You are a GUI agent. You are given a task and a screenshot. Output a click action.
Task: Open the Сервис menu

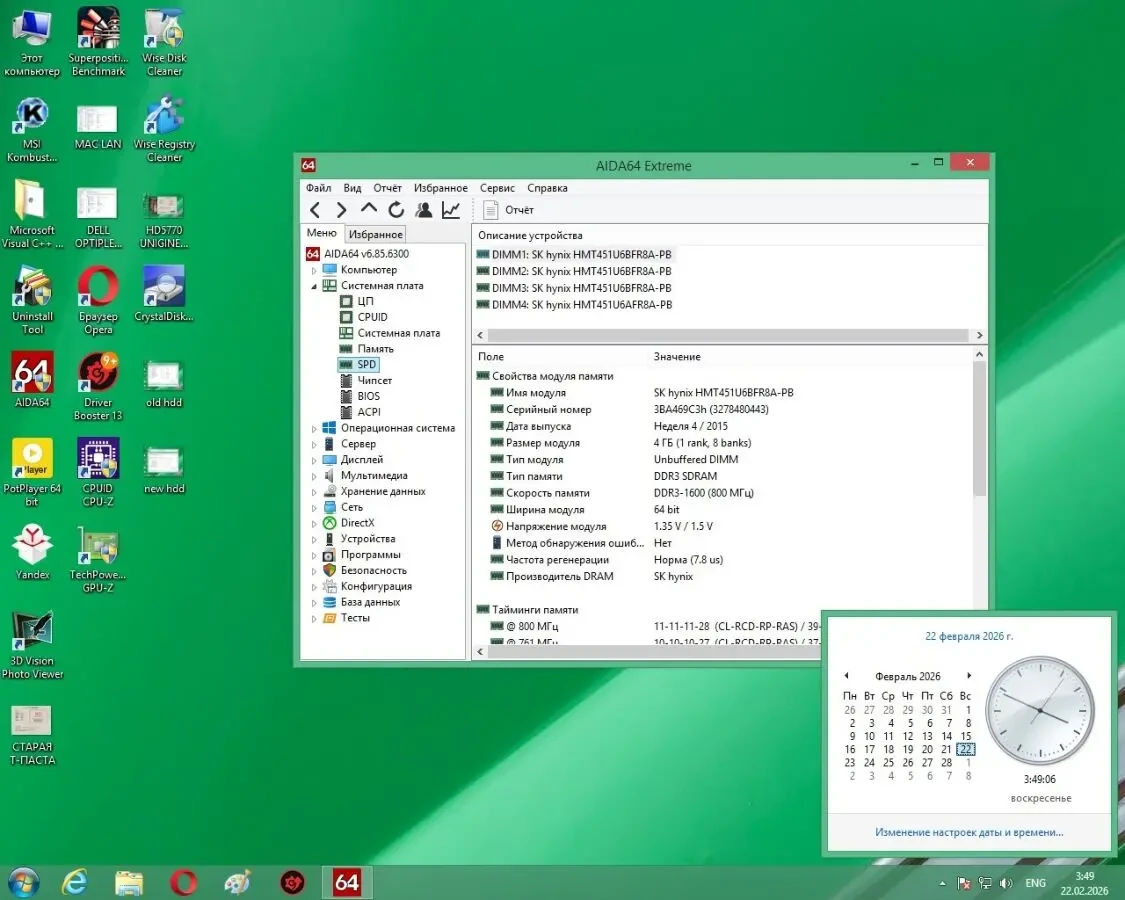pos(497,188)
